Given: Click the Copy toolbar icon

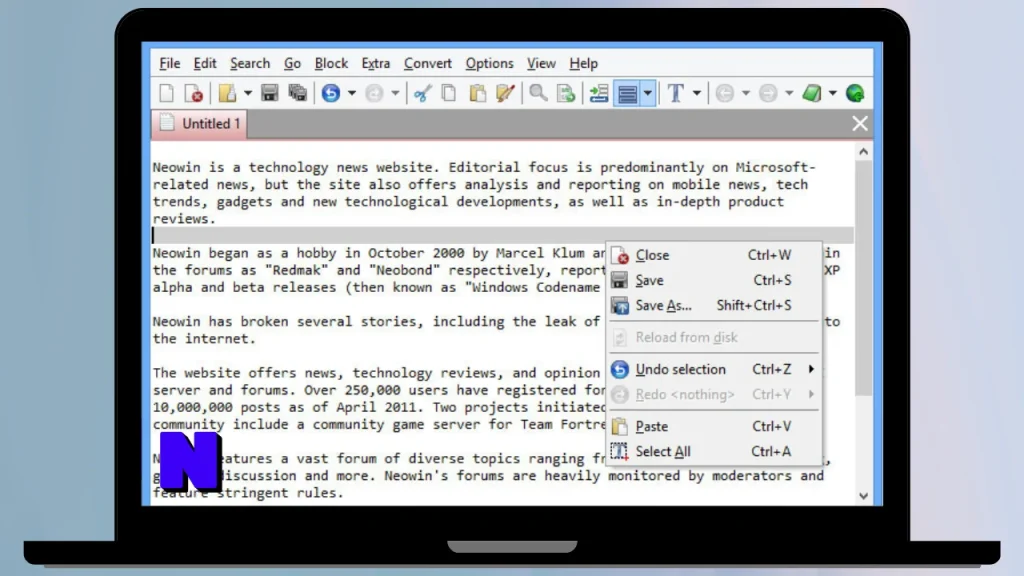Looking at the screenshot, I should click(449, 93).
